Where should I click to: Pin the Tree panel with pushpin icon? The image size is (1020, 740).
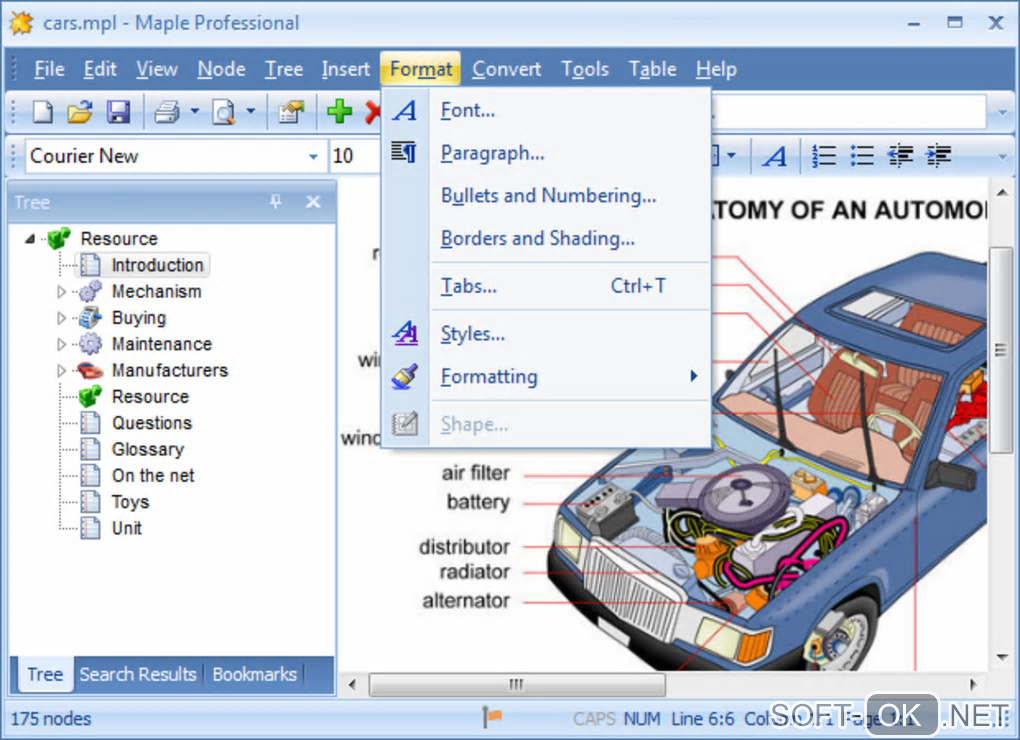276,202
